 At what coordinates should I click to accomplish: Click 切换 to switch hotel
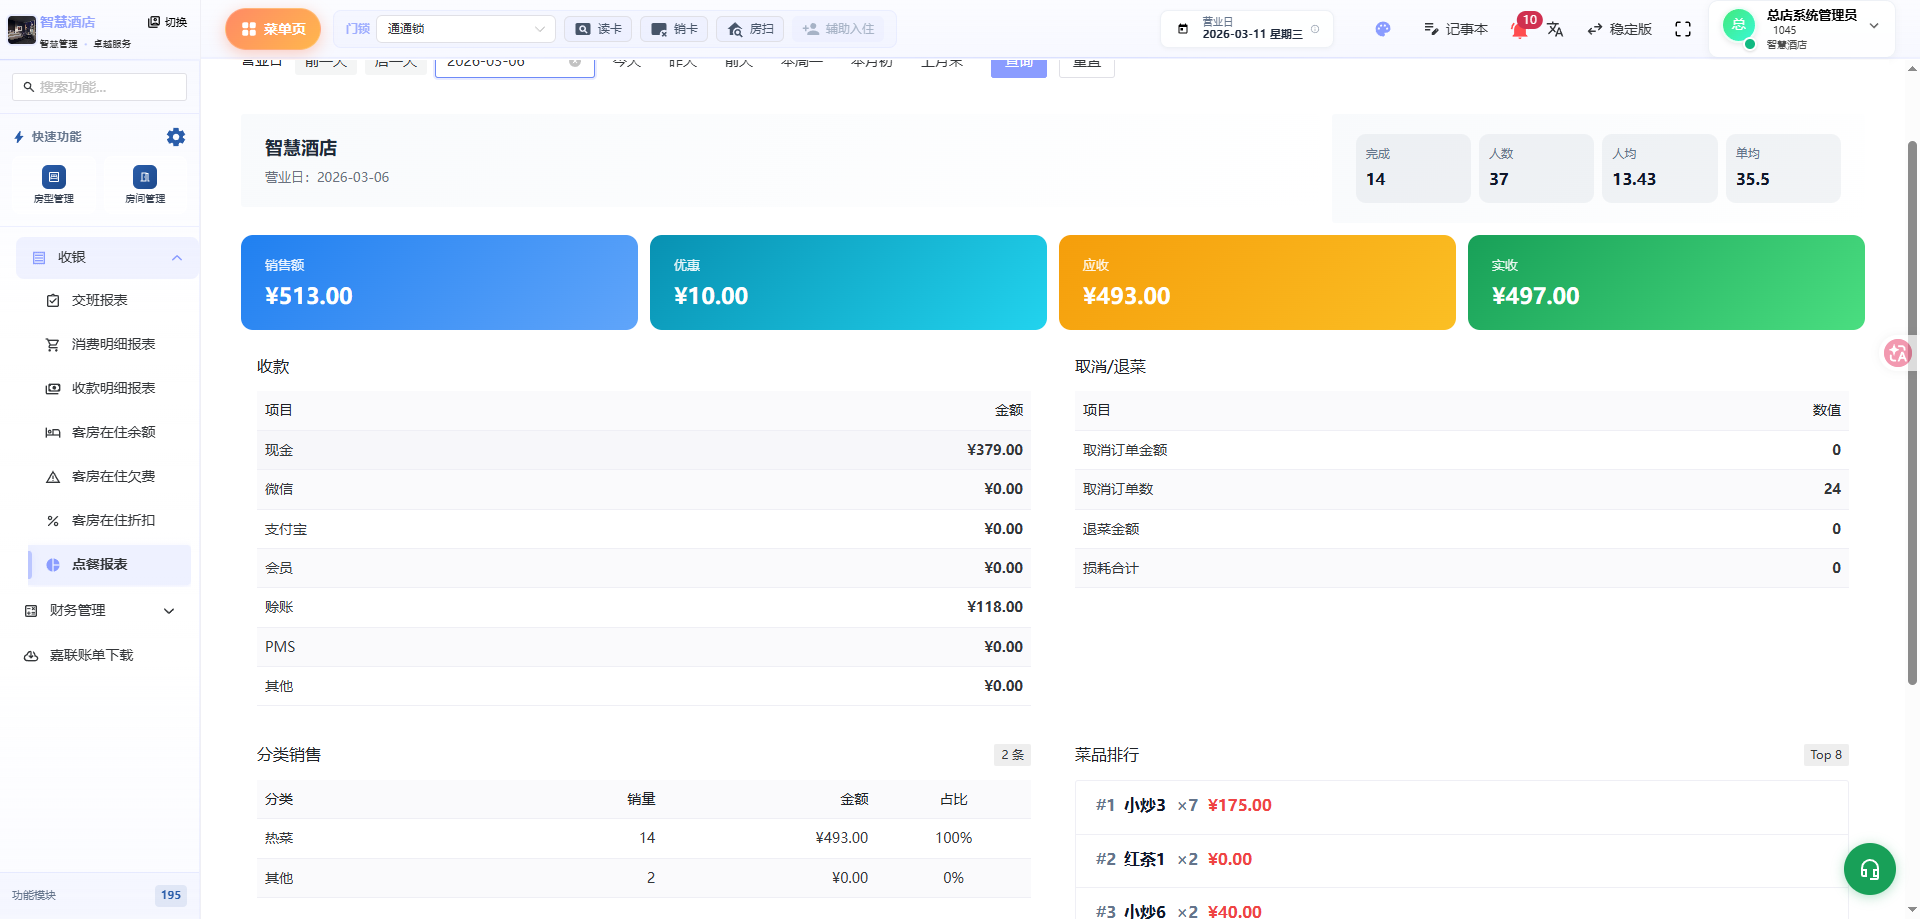[x=167, y=22]
